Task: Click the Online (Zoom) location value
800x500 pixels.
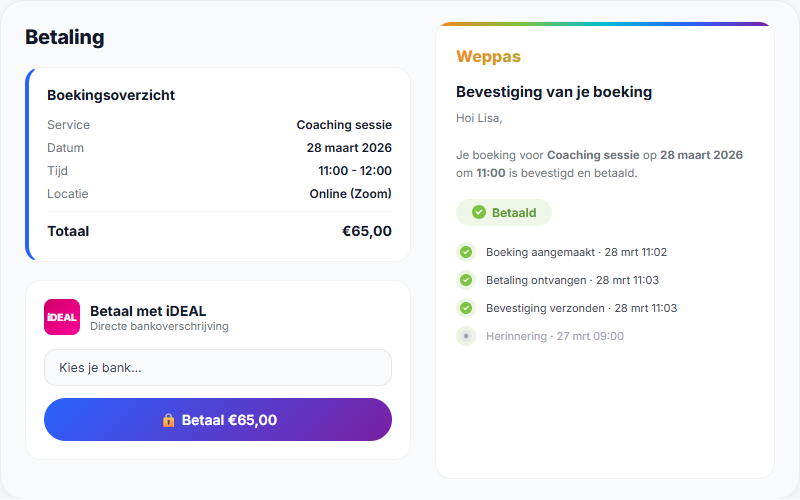Action: (x=350, y=194)
